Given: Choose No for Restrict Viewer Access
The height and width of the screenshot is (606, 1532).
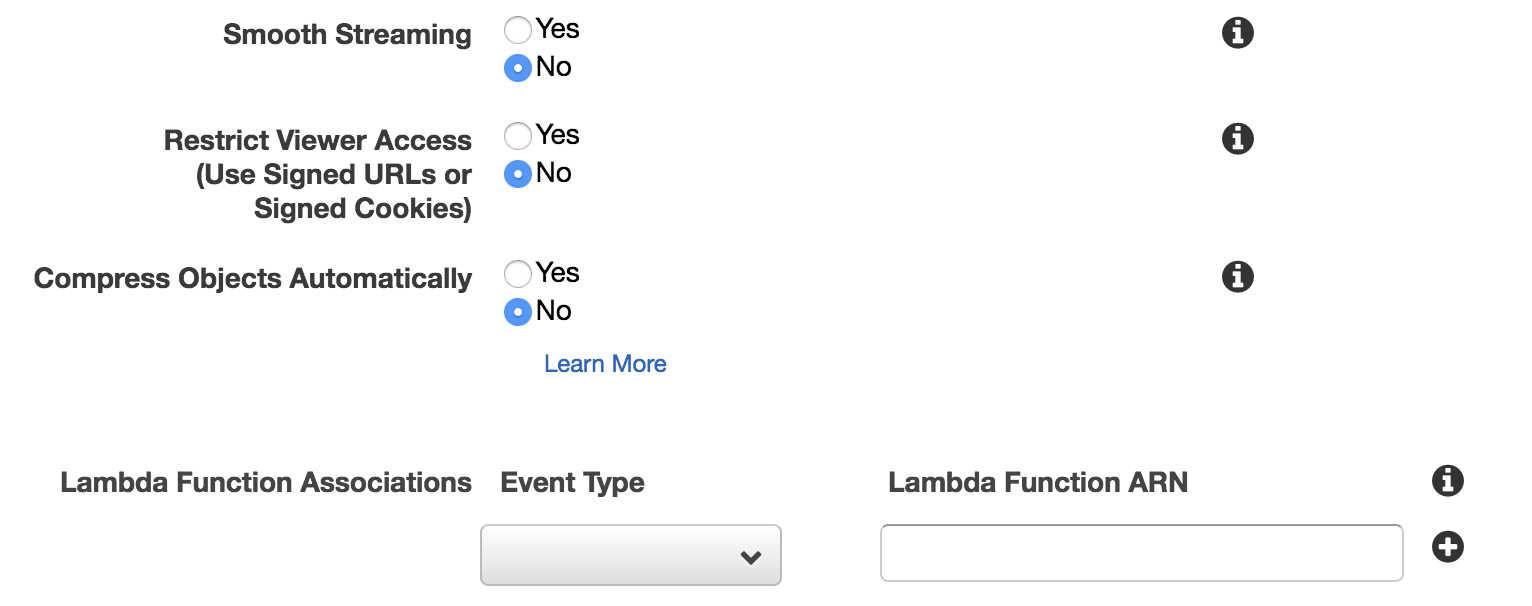Looking at the screenshot, I should pos(517,174).
